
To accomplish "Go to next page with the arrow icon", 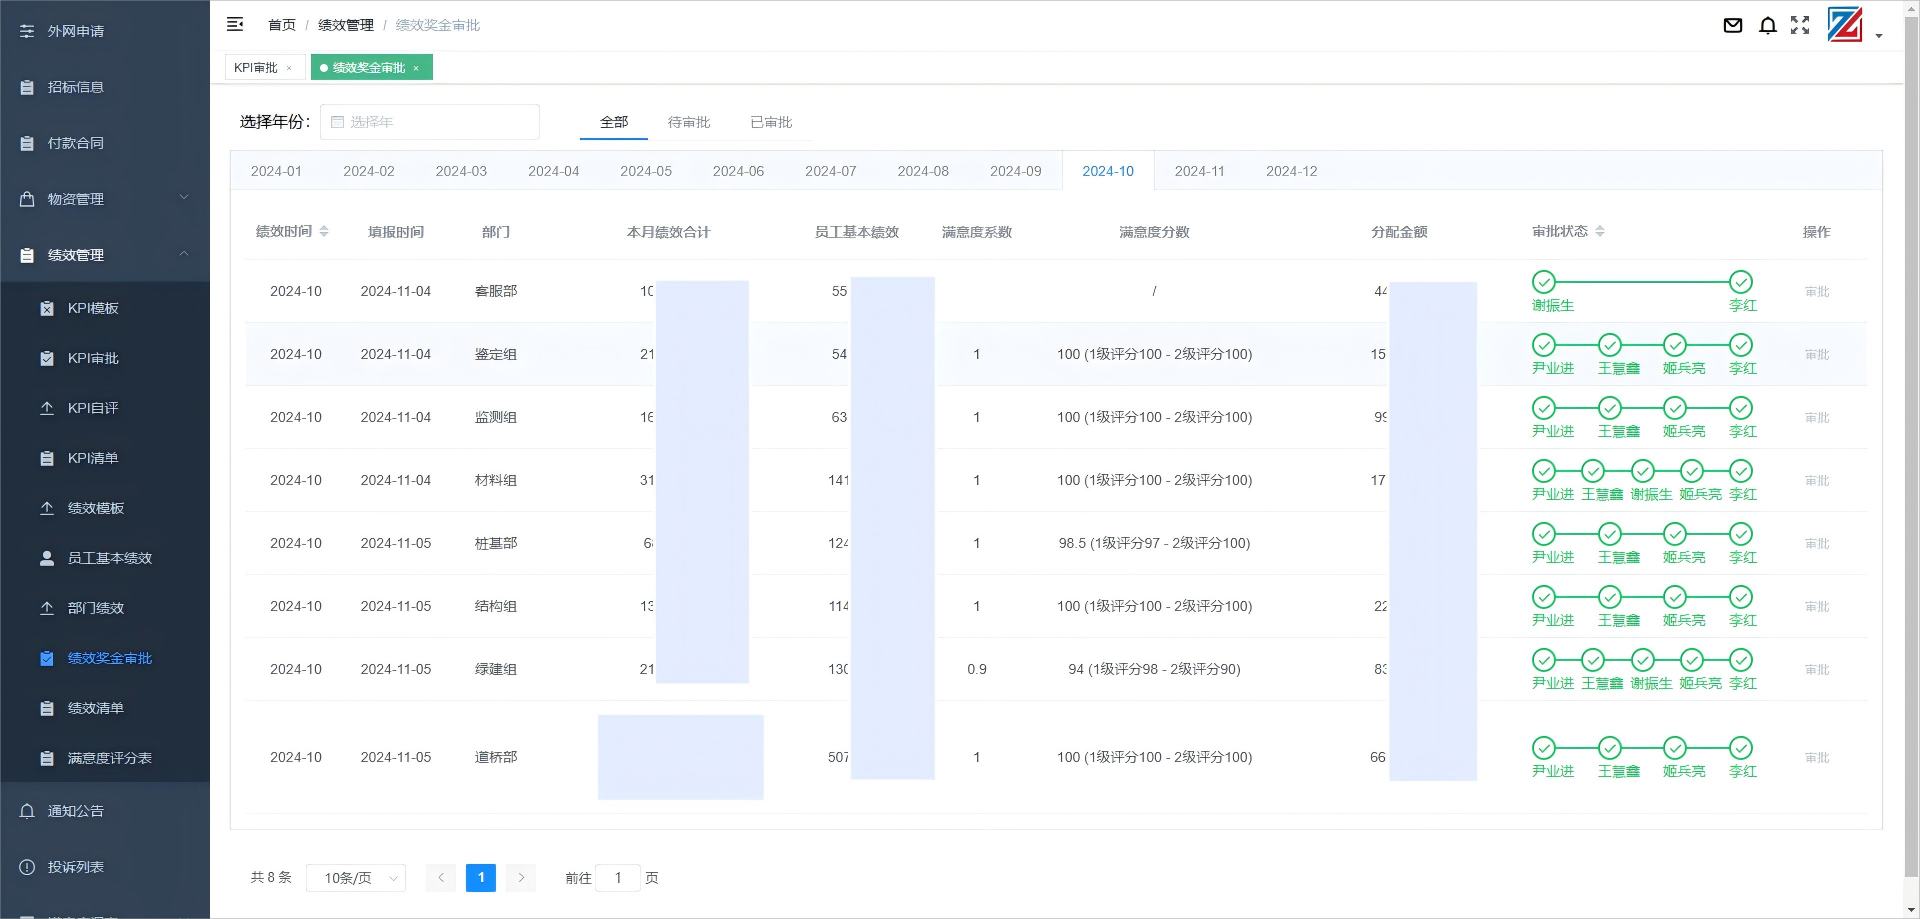I will (x=520, y=877).
